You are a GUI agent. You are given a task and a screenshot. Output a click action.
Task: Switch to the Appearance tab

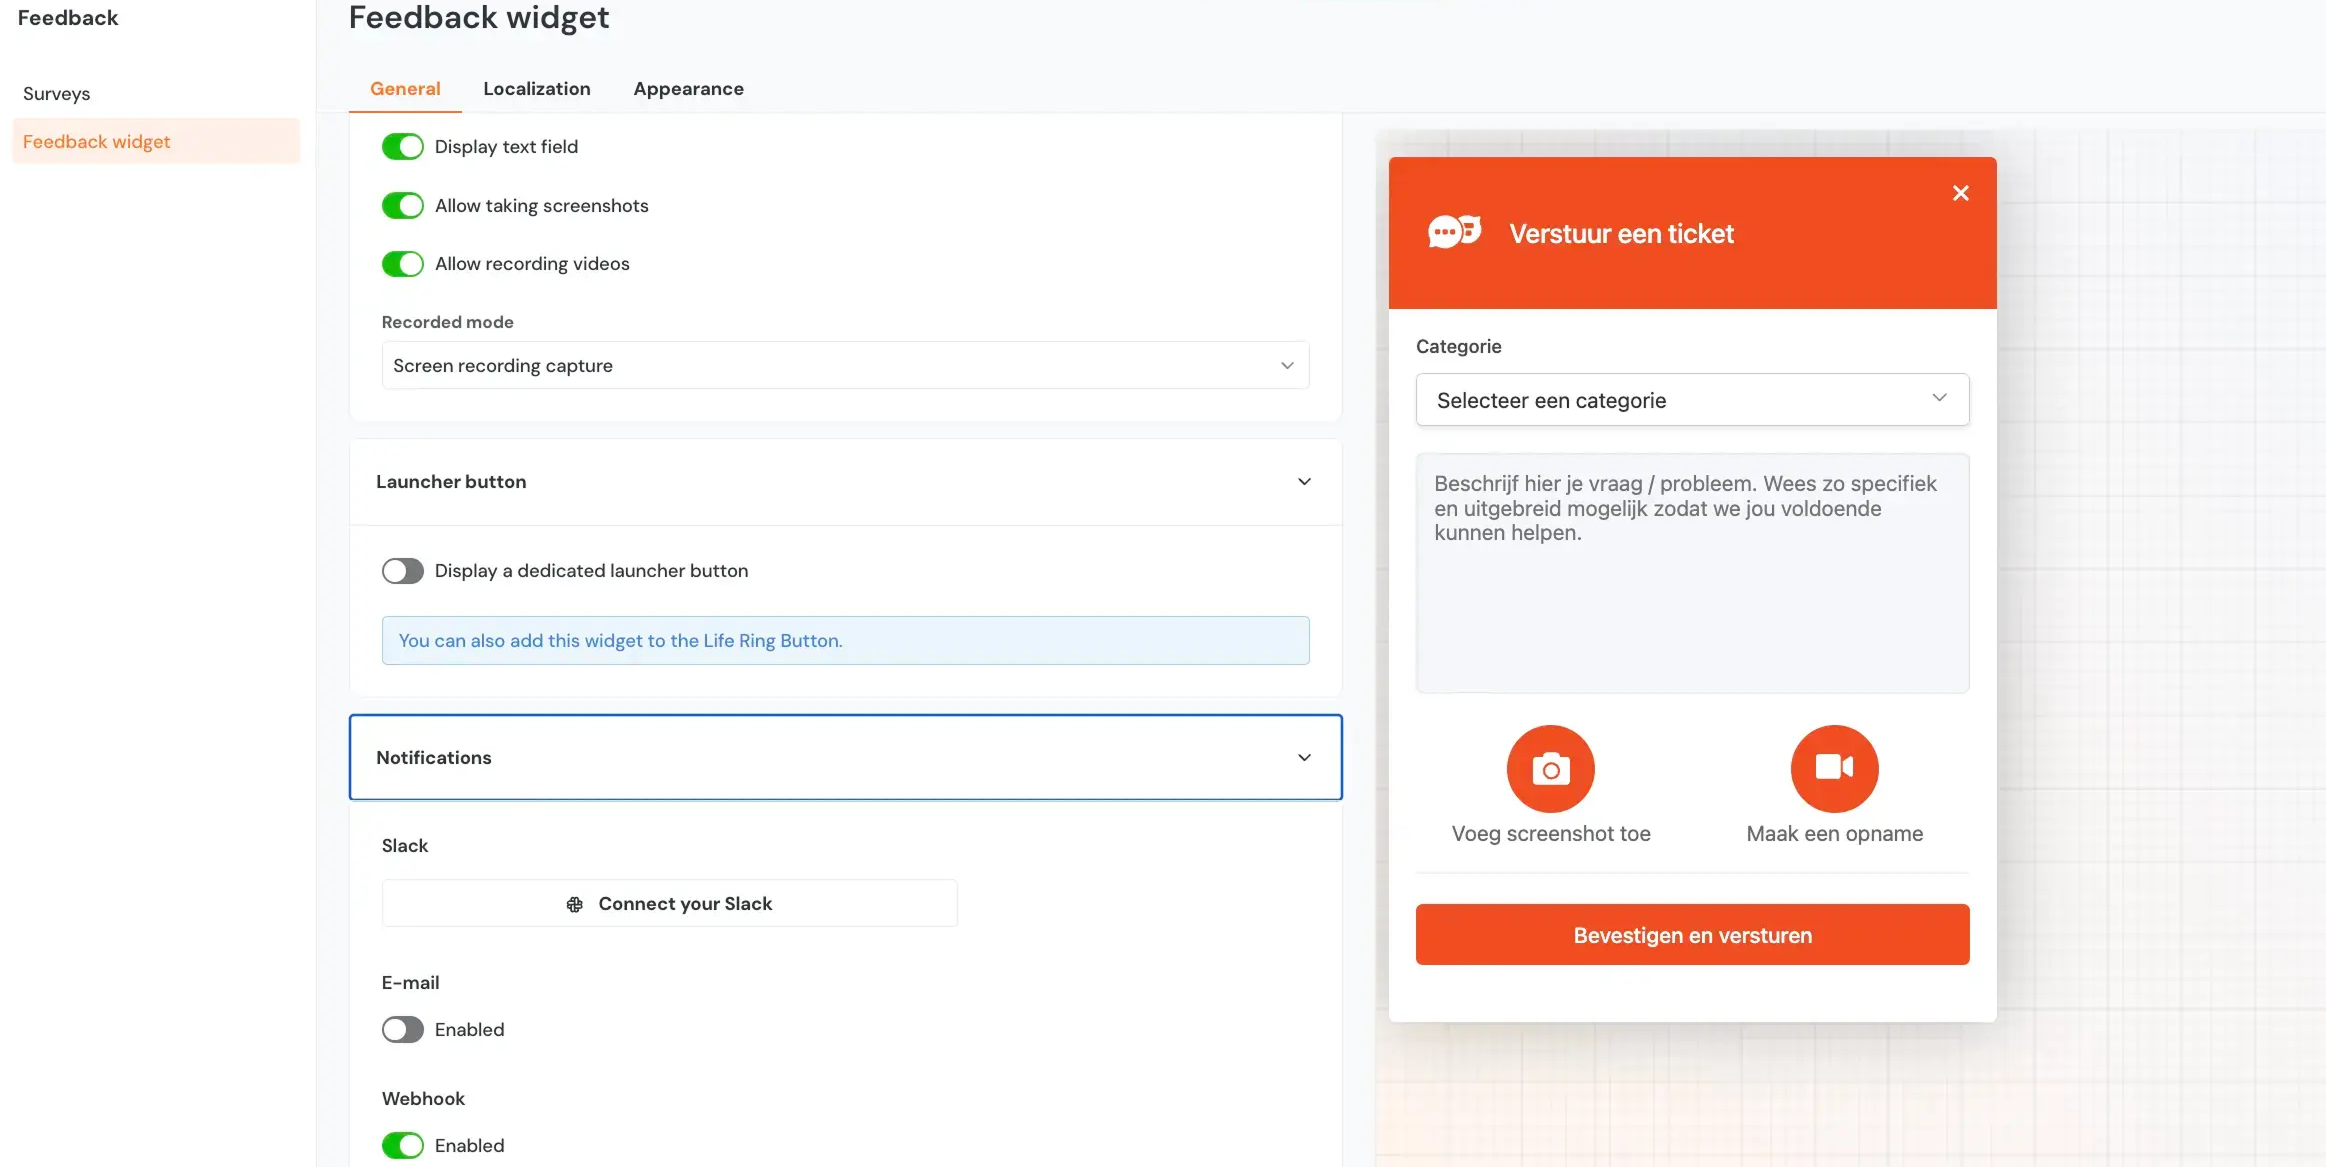pyautogui.click(x=688, y=88)
